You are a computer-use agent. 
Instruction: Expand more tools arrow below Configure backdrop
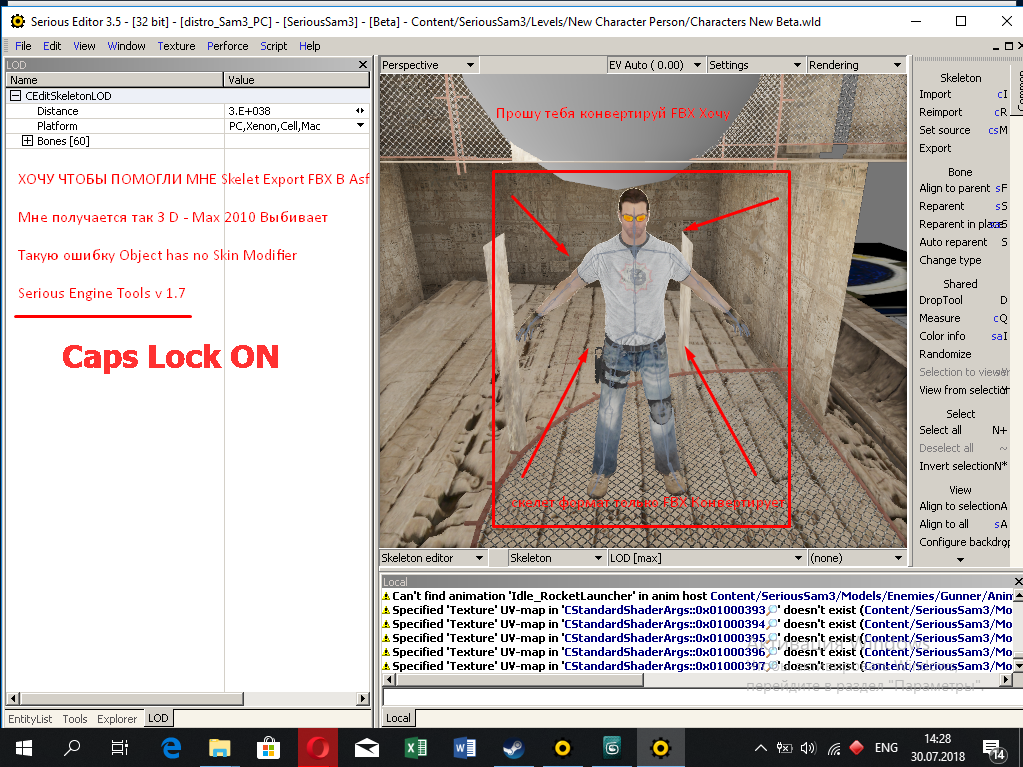click(960, 560)
